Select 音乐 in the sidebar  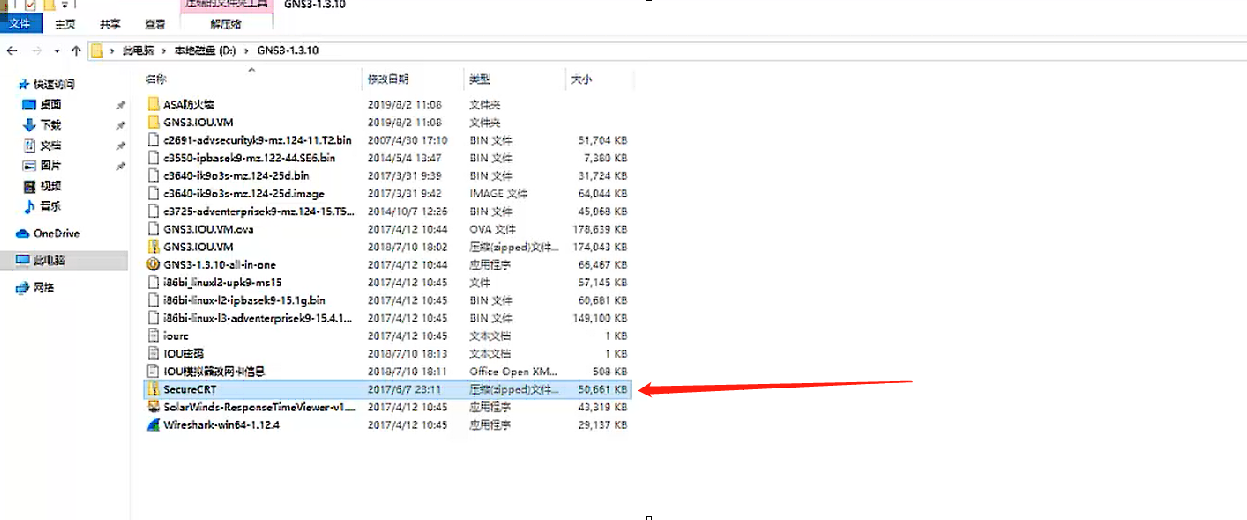pyautogui.click(x=50, y=206)
